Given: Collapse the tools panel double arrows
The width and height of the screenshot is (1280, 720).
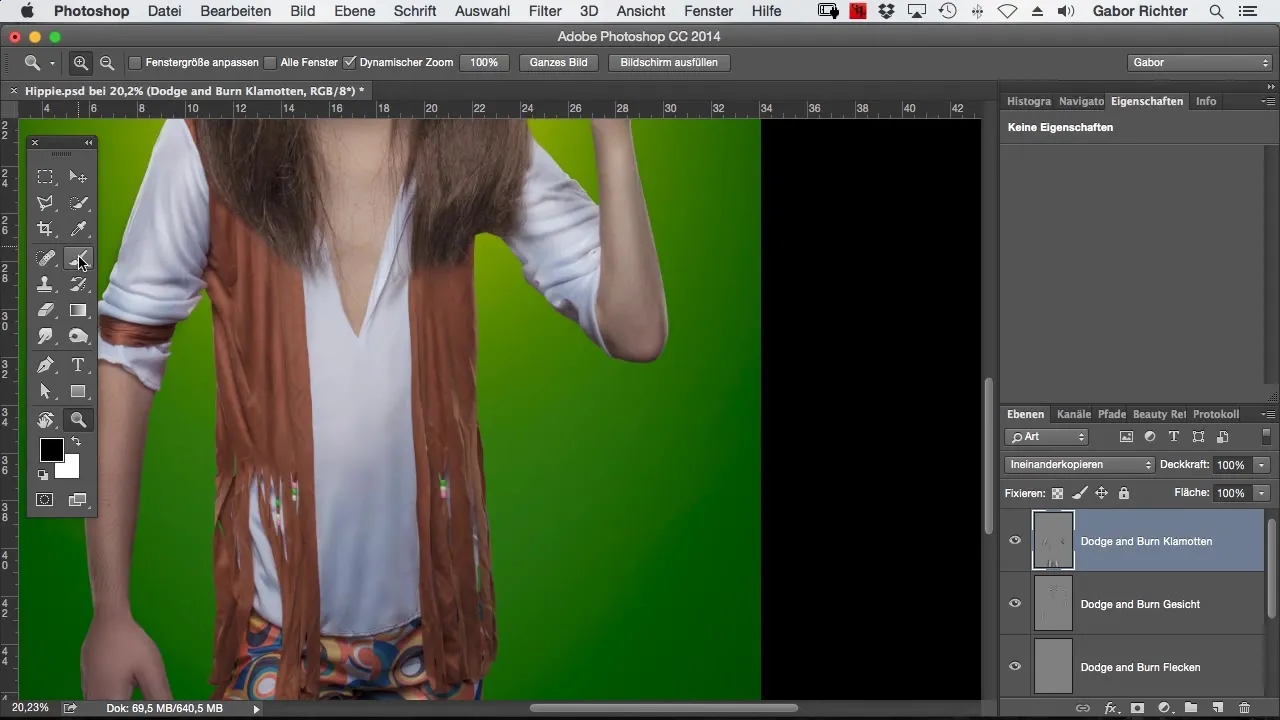Looking at the screenshot, I should (88, 143).
